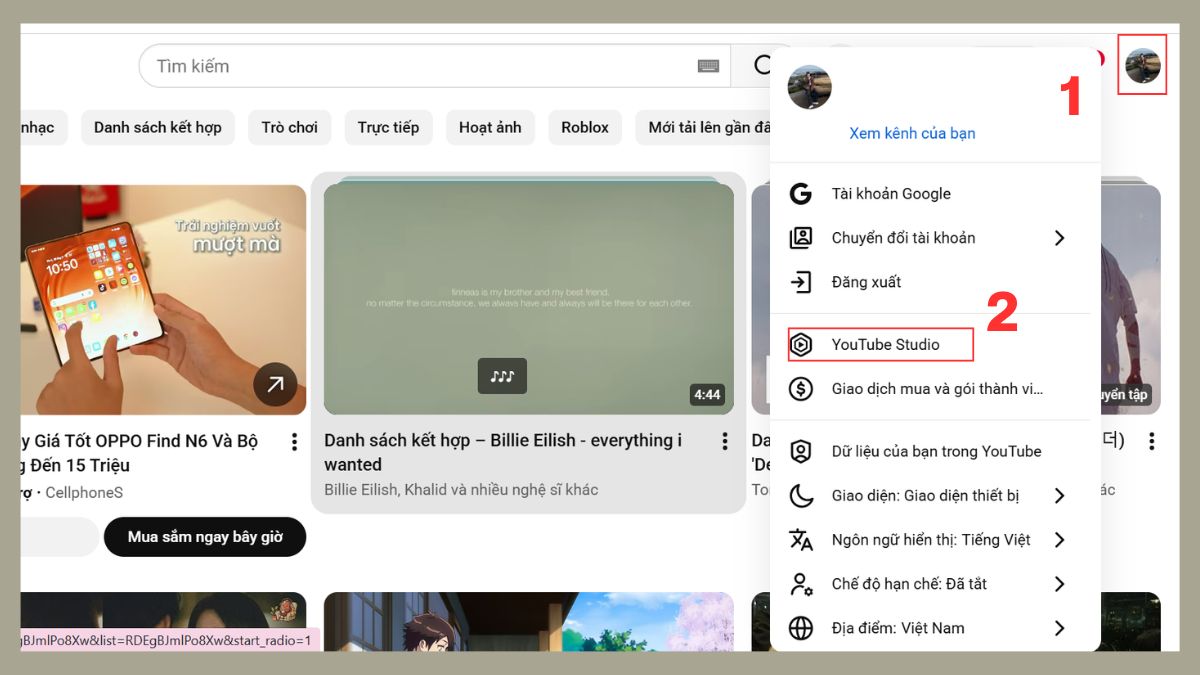
Task: Expand the Địa điểm: Việt Nam chevron
Action: (x=1059, y=628)
